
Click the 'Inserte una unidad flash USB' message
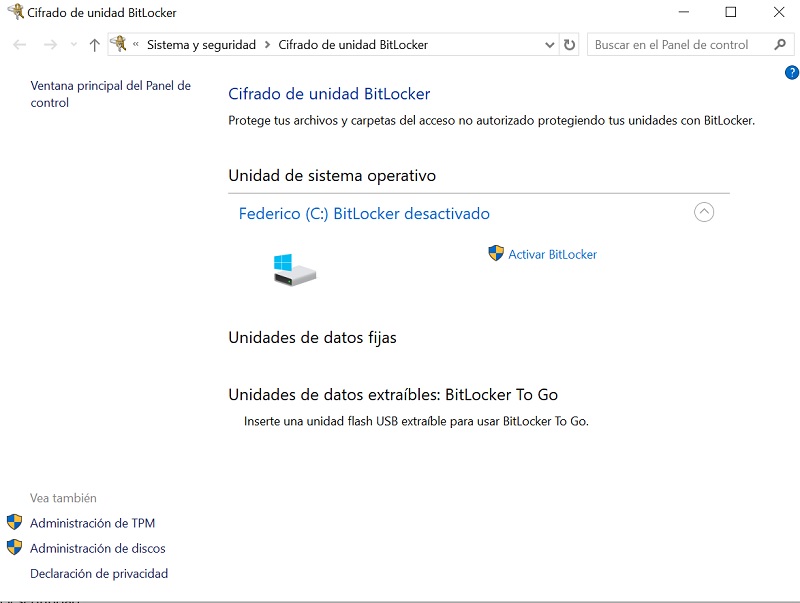click(416, 421)
